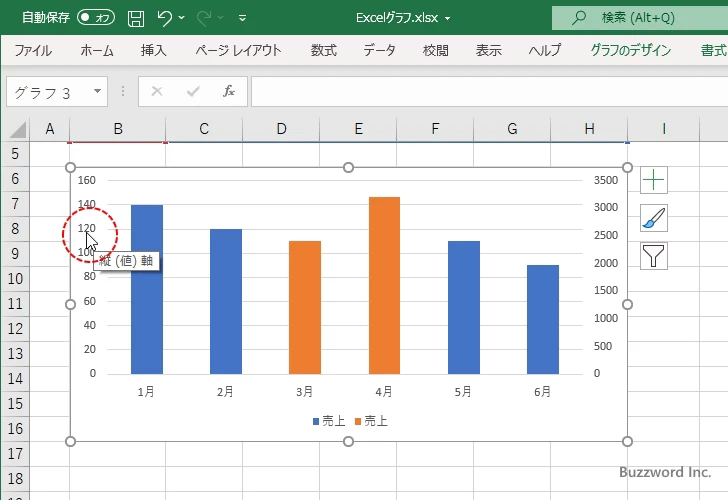The height and width of the screenshot is (500, 728).
Task: Open Customize Quick Access Toolbar dropdown
Action: (242, 18)
